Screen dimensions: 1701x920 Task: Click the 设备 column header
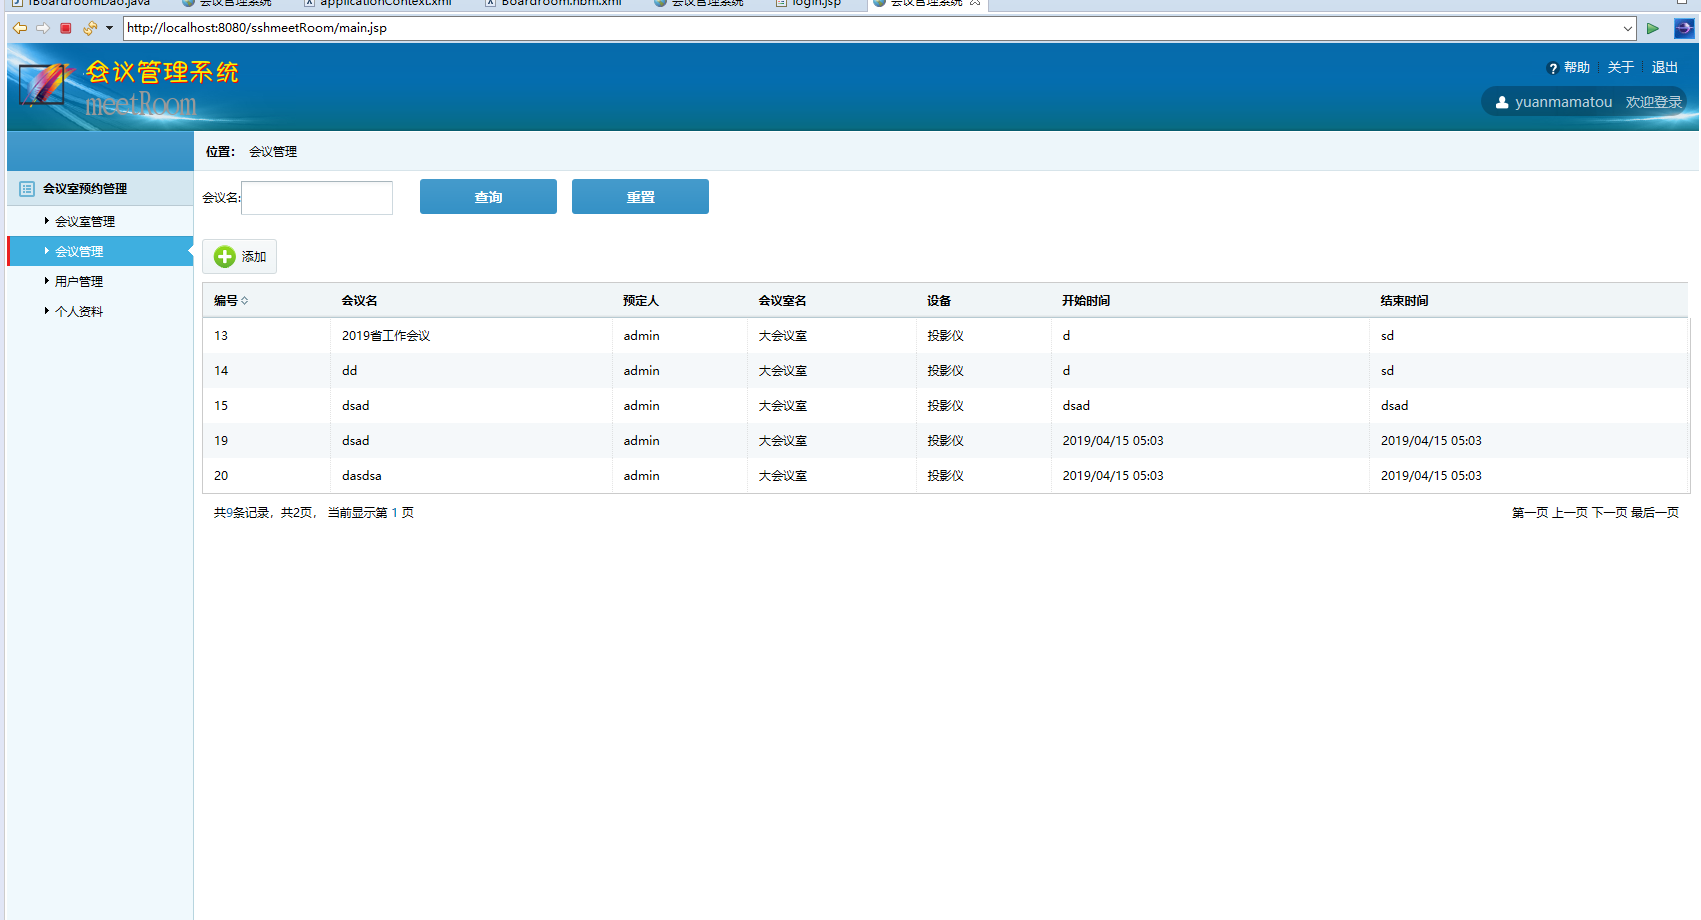click(939, 300)
